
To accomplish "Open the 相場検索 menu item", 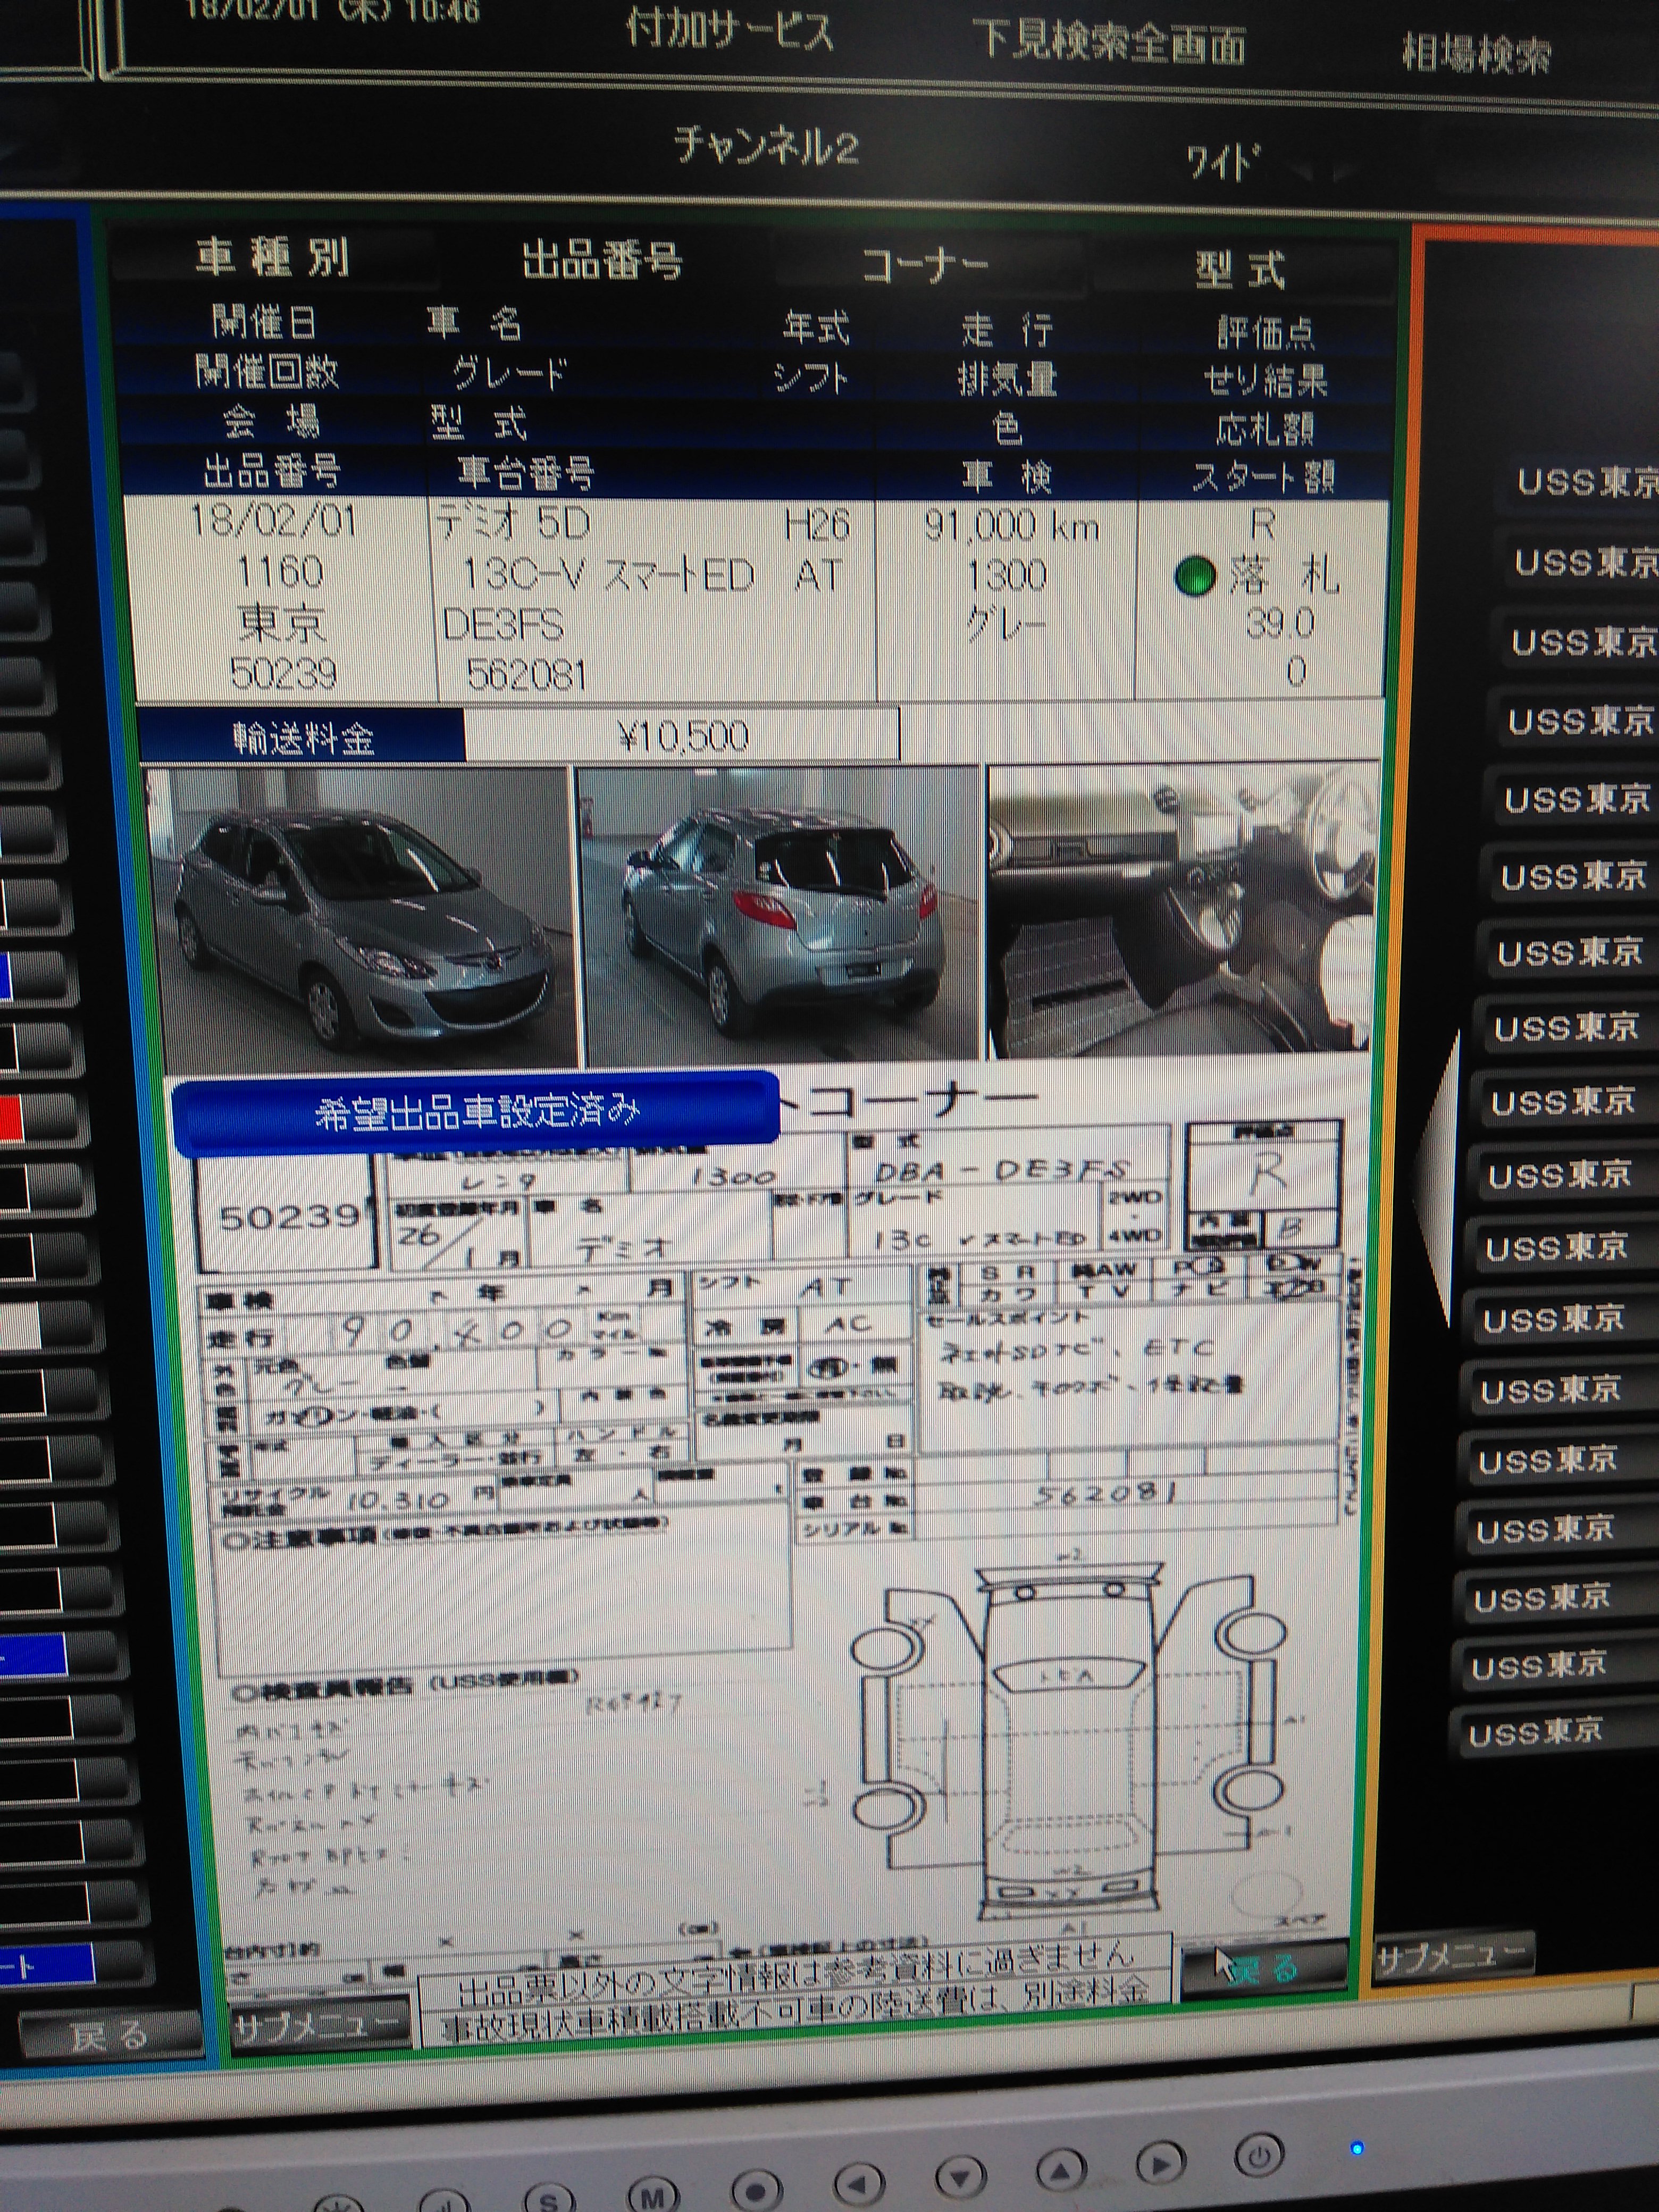I will [1476, 53].
